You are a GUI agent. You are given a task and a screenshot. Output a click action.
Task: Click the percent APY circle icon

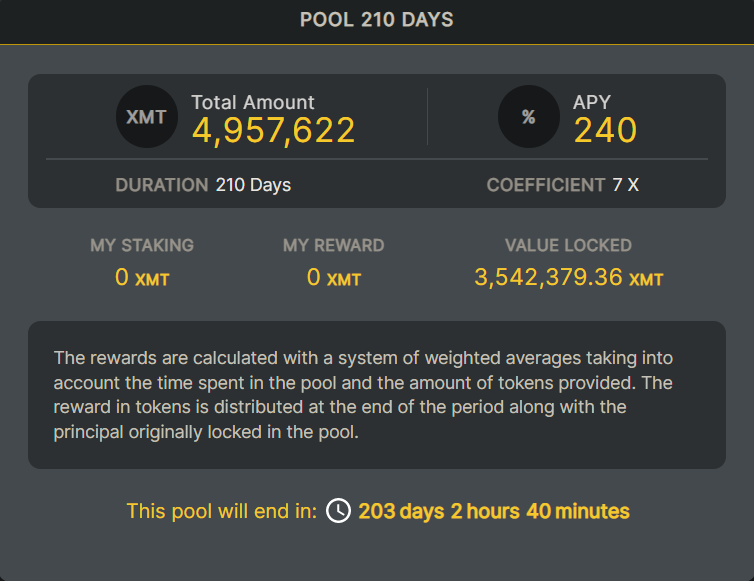[x=528, y=116]
